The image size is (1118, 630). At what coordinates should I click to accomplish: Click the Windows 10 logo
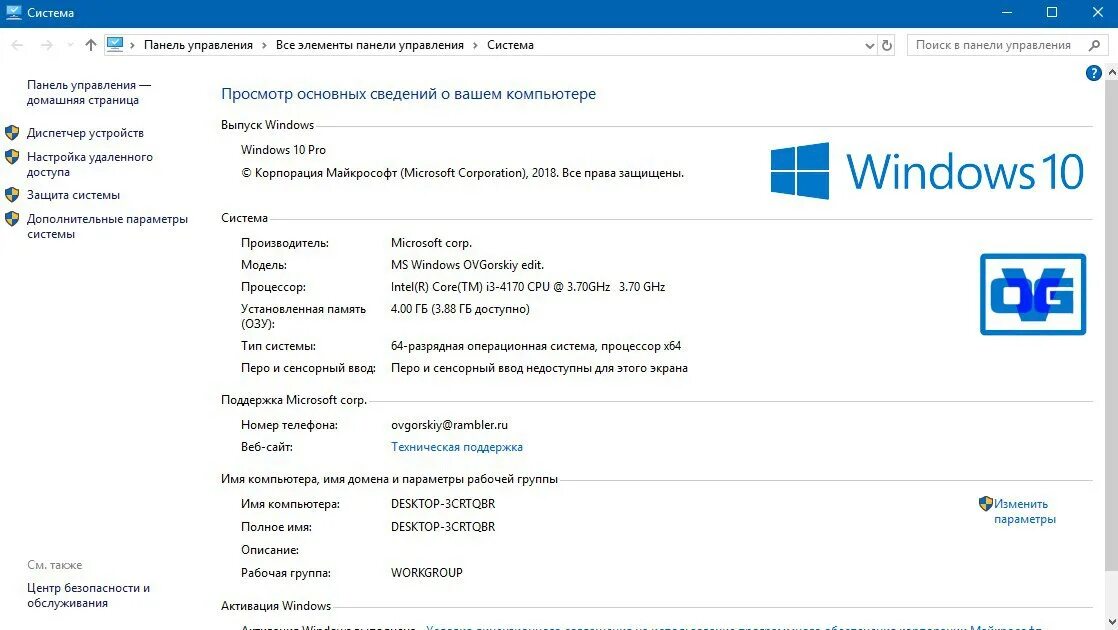[x=927, y=171]
